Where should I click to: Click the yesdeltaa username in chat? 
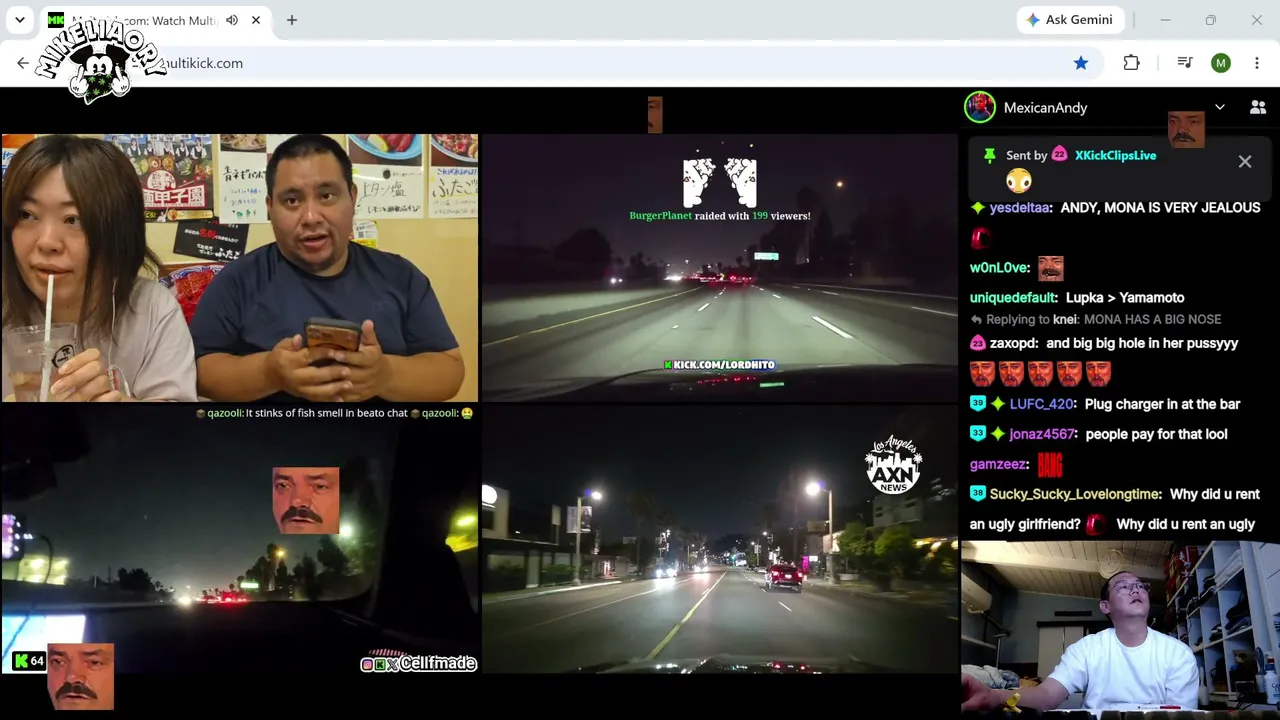(x=1019, y=208)
